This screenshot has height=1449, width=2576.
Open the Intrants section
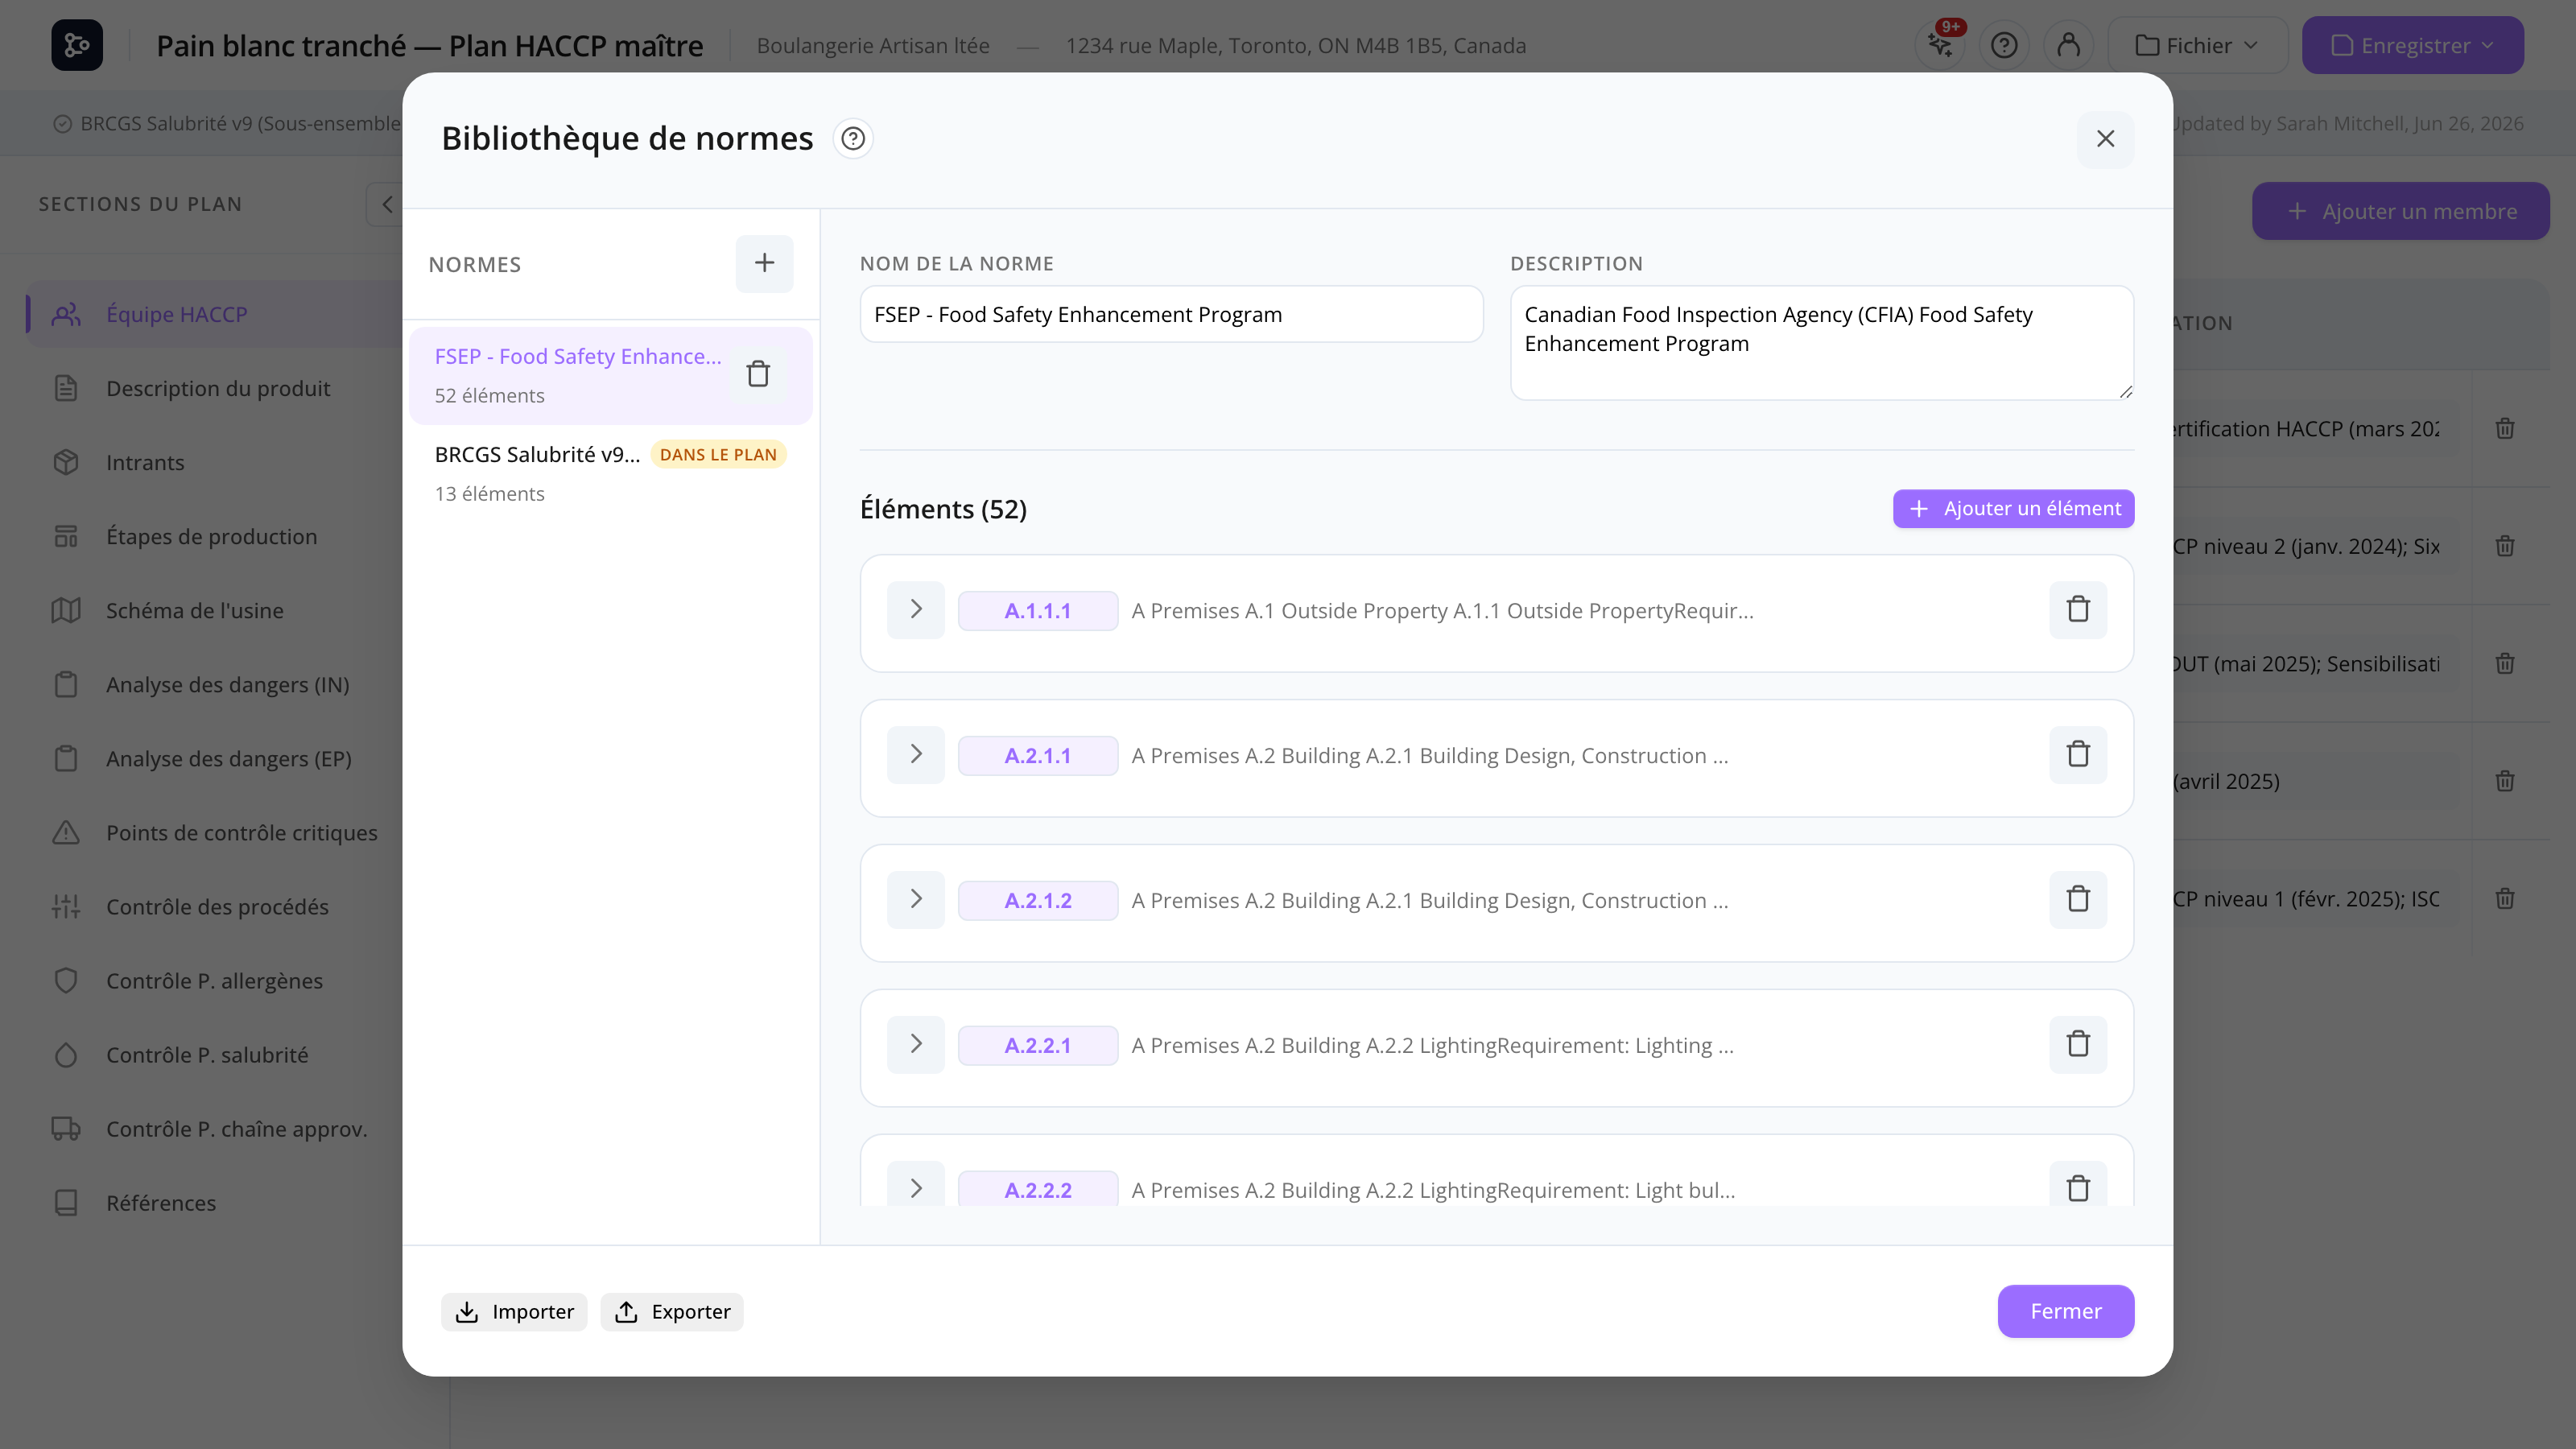[x=215, y=462]
